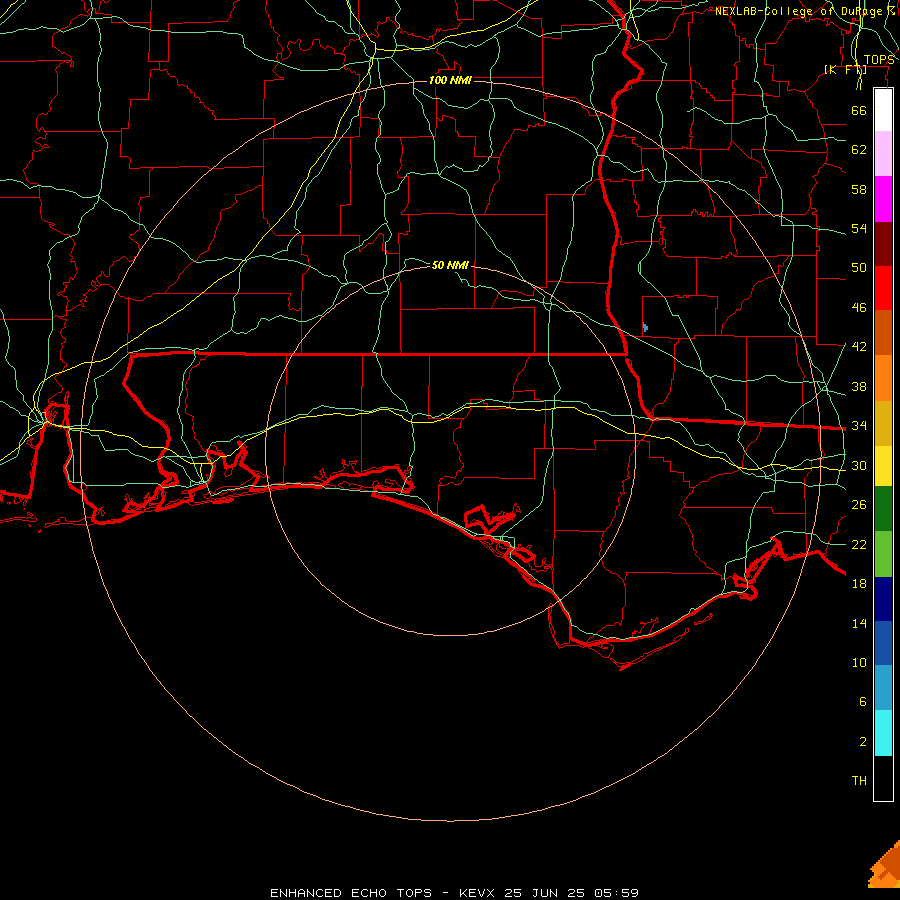Click the '66' legend value
The image size is (900, 900).
click(859, 111)
